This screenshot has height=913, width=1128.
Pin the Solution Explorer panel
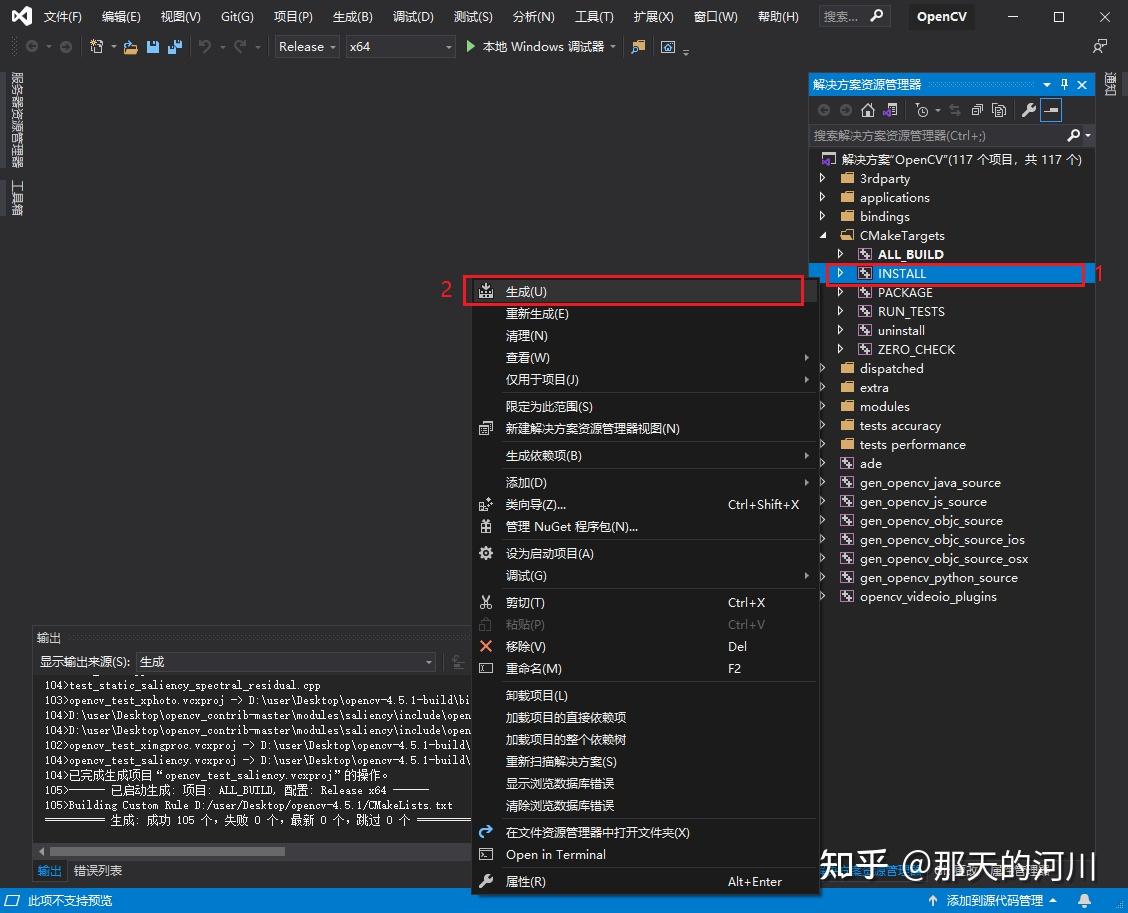click(x=1065, y=84)
